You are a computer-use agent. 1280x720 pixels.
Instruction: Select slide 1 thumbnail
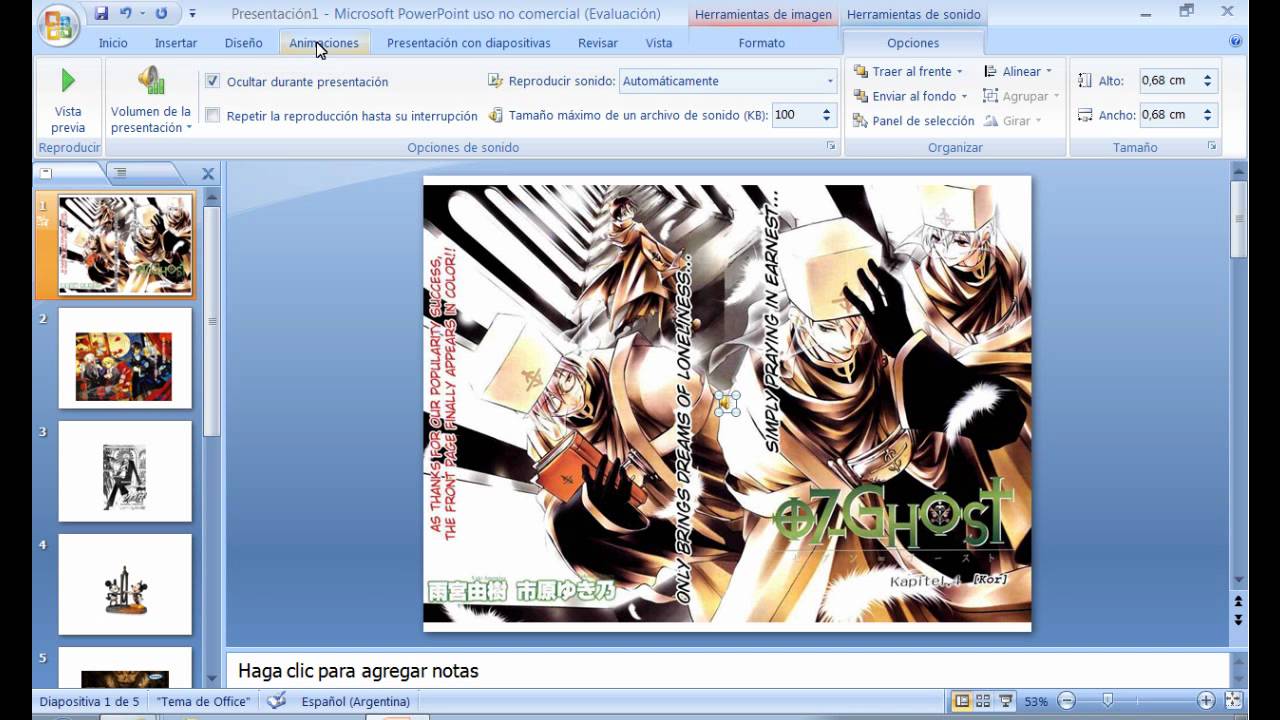click(125, 245)
